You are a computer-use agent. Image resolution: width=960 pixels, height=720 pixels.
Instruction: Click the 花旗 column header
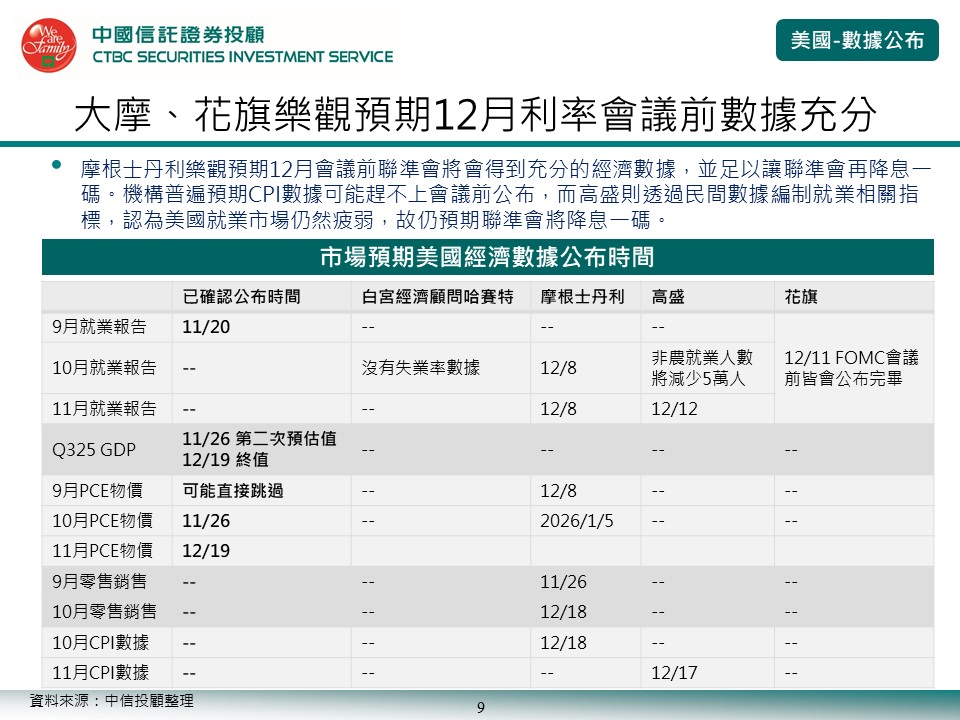click(x=802, y=297)
